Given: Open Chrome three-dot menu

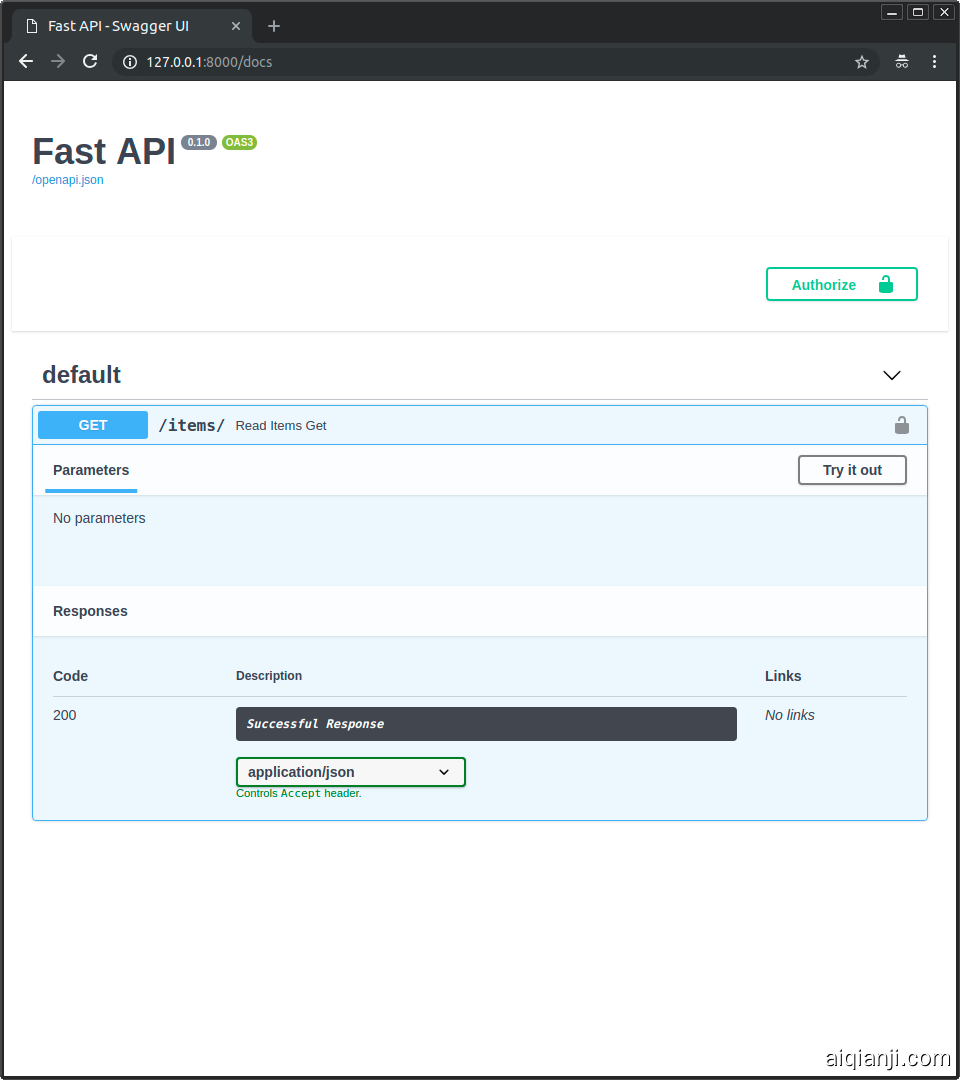Looking at the screenshot, I should pos(935,62).
